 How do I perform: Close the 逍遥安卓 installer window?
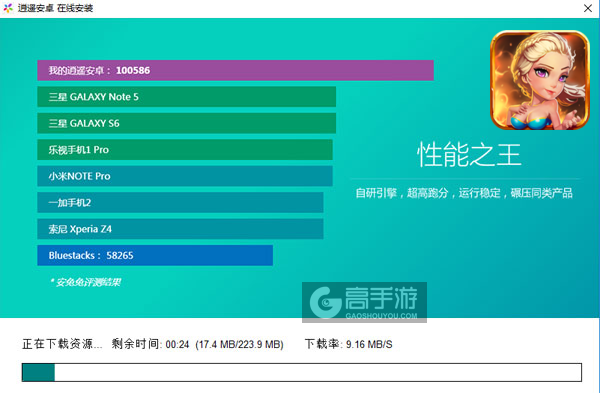[588, 8]
